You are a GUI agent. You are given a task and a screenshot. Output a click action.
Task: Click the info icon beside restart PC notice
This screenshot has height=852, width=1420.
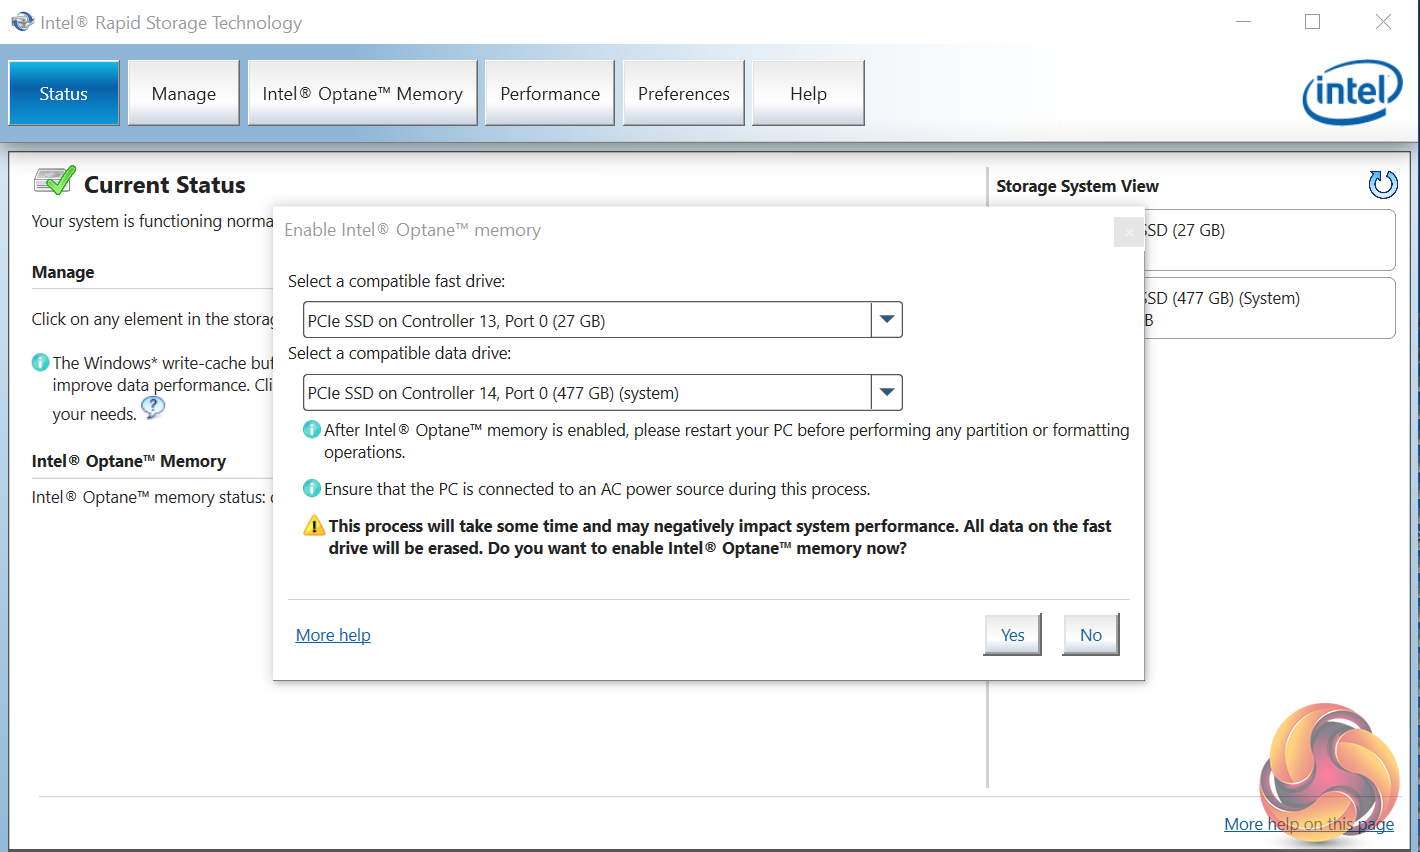(312, 430)
